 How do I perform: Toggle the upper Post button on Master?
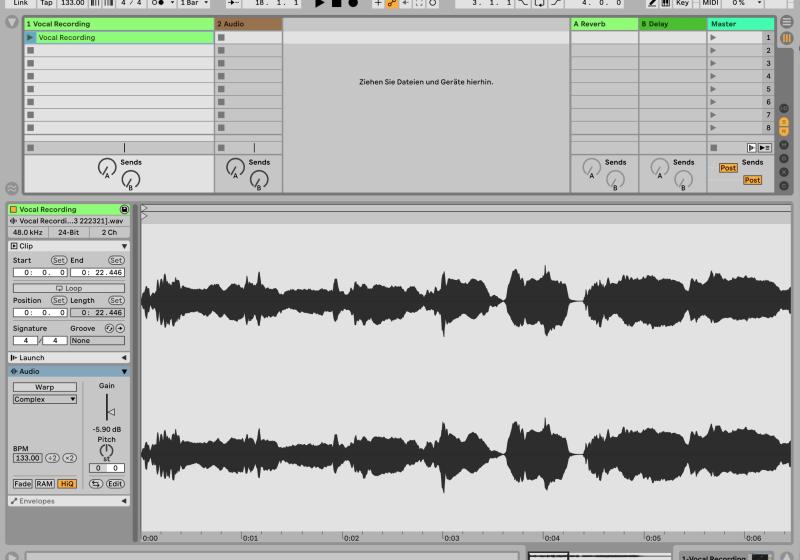point(728,168)
